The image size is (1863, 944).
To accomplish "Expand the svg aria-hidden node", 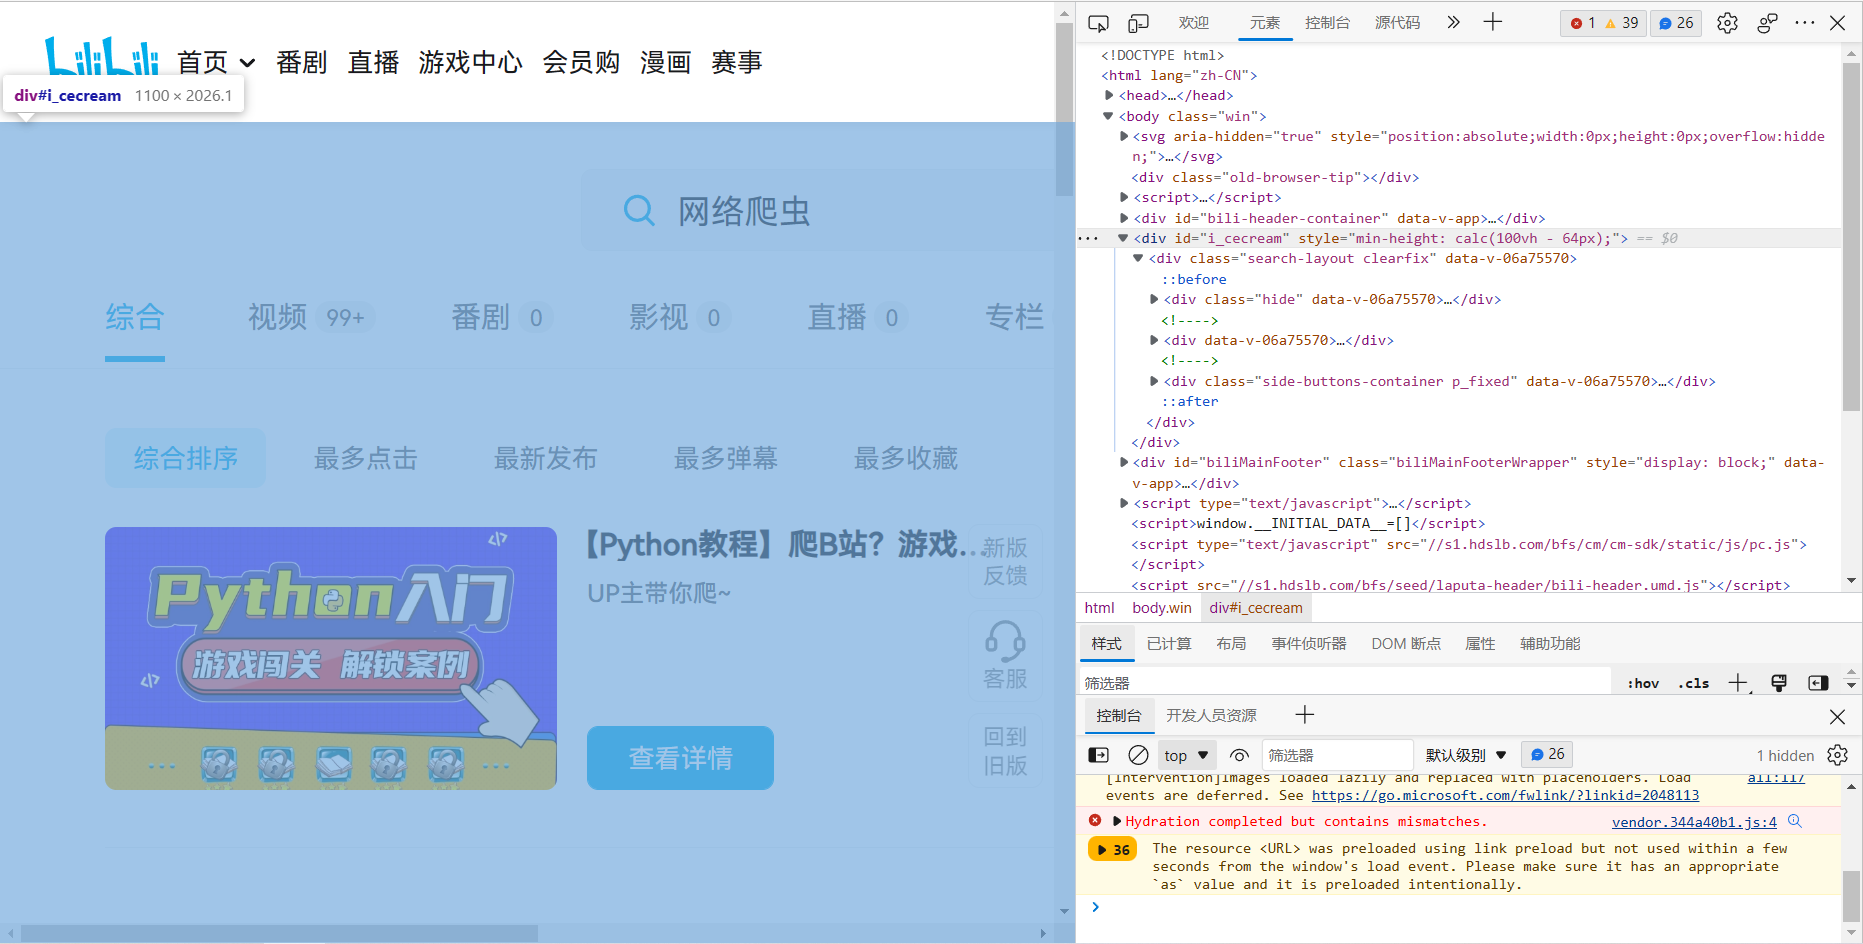I will click(1124, 136).
